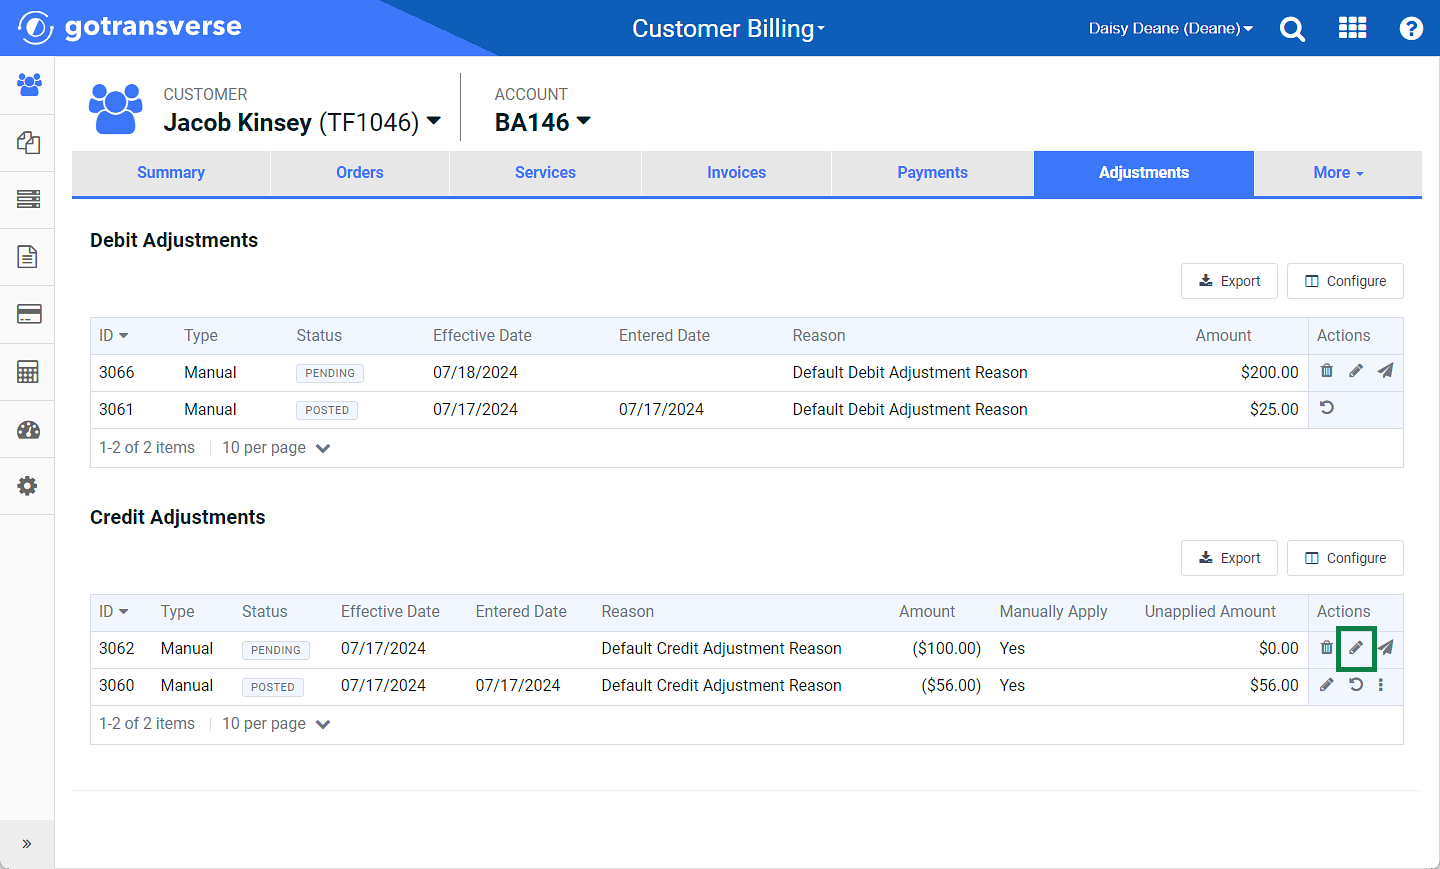Export the debit adjustments

coord(1229,281)
